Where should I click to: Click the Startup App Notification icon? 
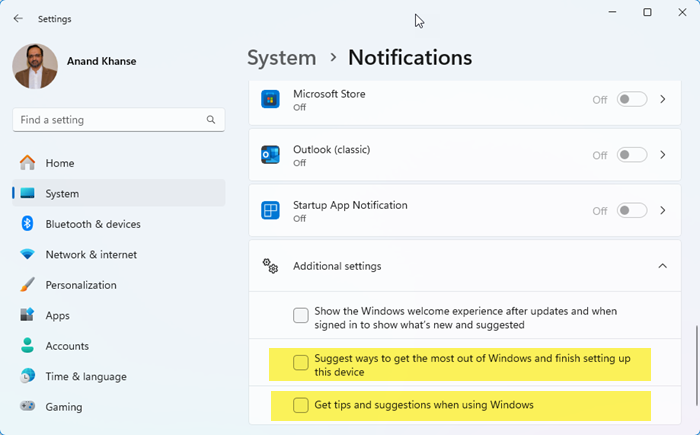(270, 211)
